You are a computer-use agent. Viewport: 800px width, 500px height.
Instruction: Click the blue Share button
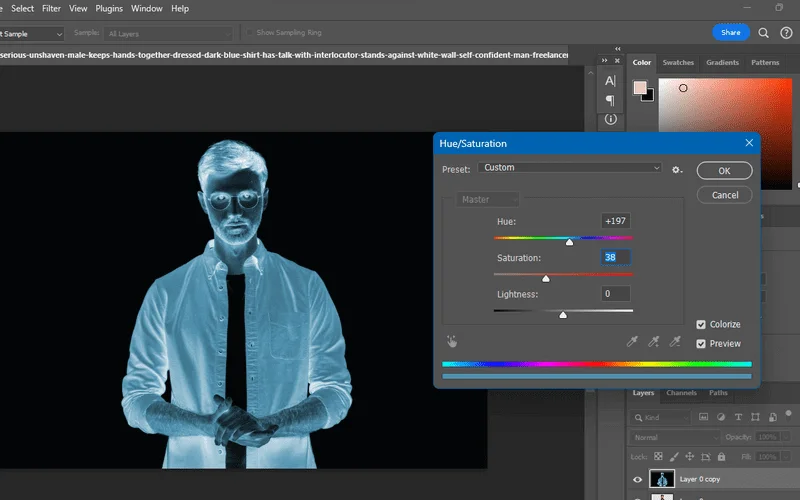[731, 32]
